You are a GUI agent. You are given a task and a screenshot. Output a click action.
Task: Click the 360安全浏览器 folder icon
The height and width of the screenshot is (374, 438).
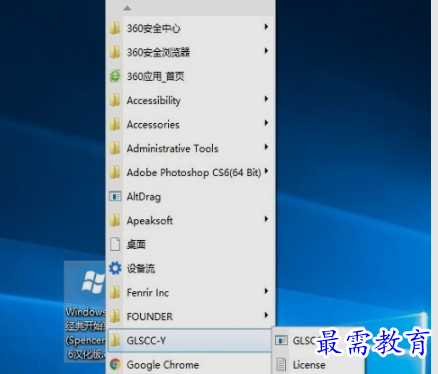[x=115, y=52]
